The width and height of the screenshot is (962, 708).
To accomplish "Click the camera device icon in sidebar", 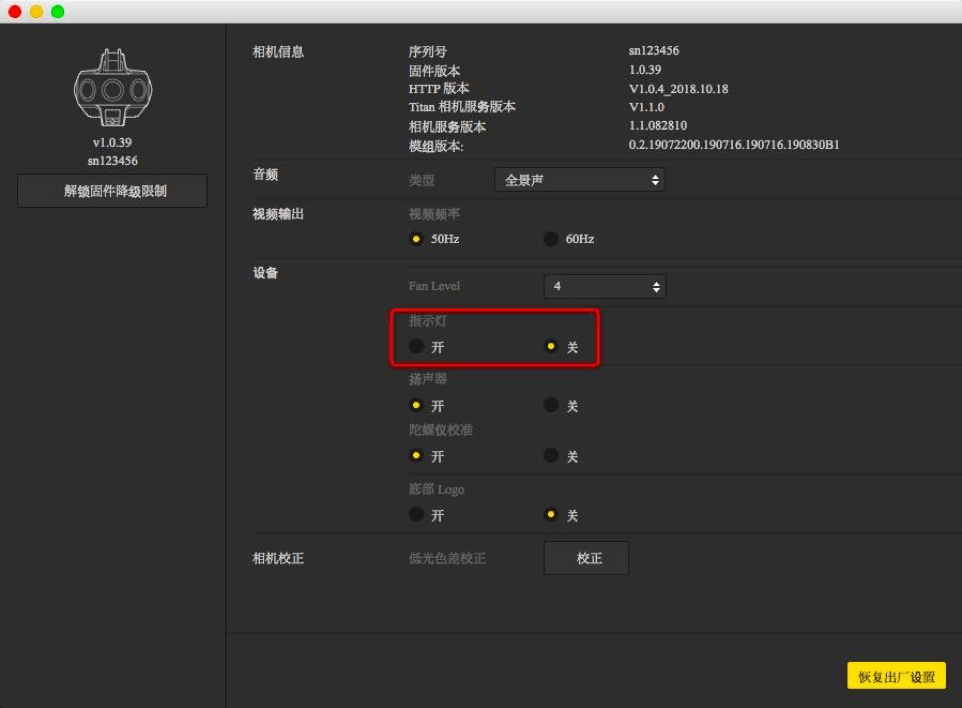I will point(113,87).
